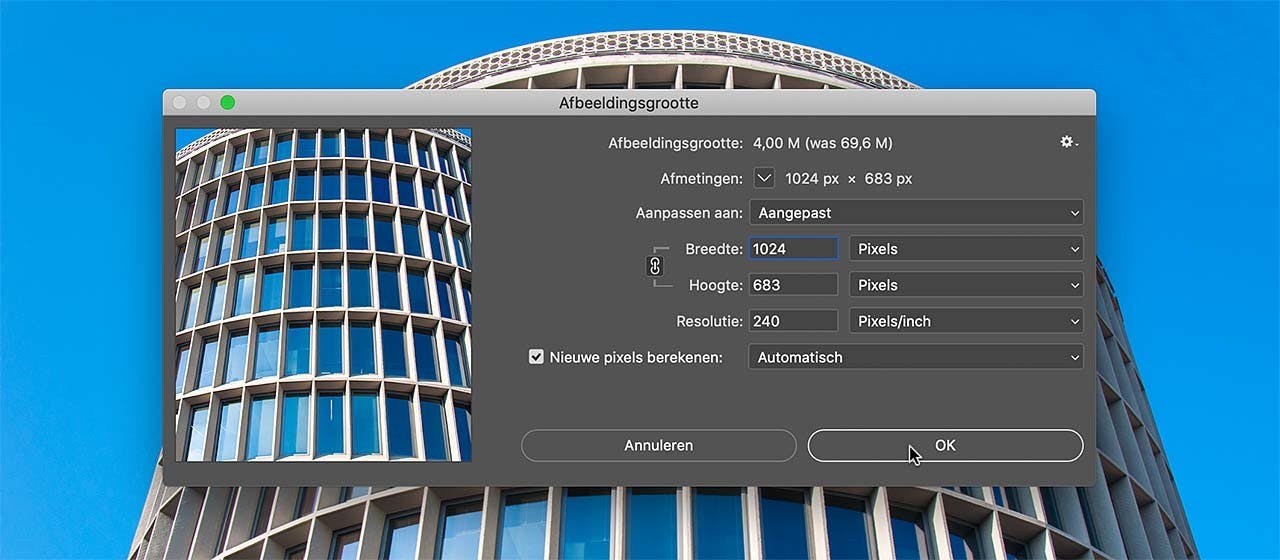The image size is (1280, 560).
Task: Open the Hoogte units dropdown
Action: pos(966,285)
